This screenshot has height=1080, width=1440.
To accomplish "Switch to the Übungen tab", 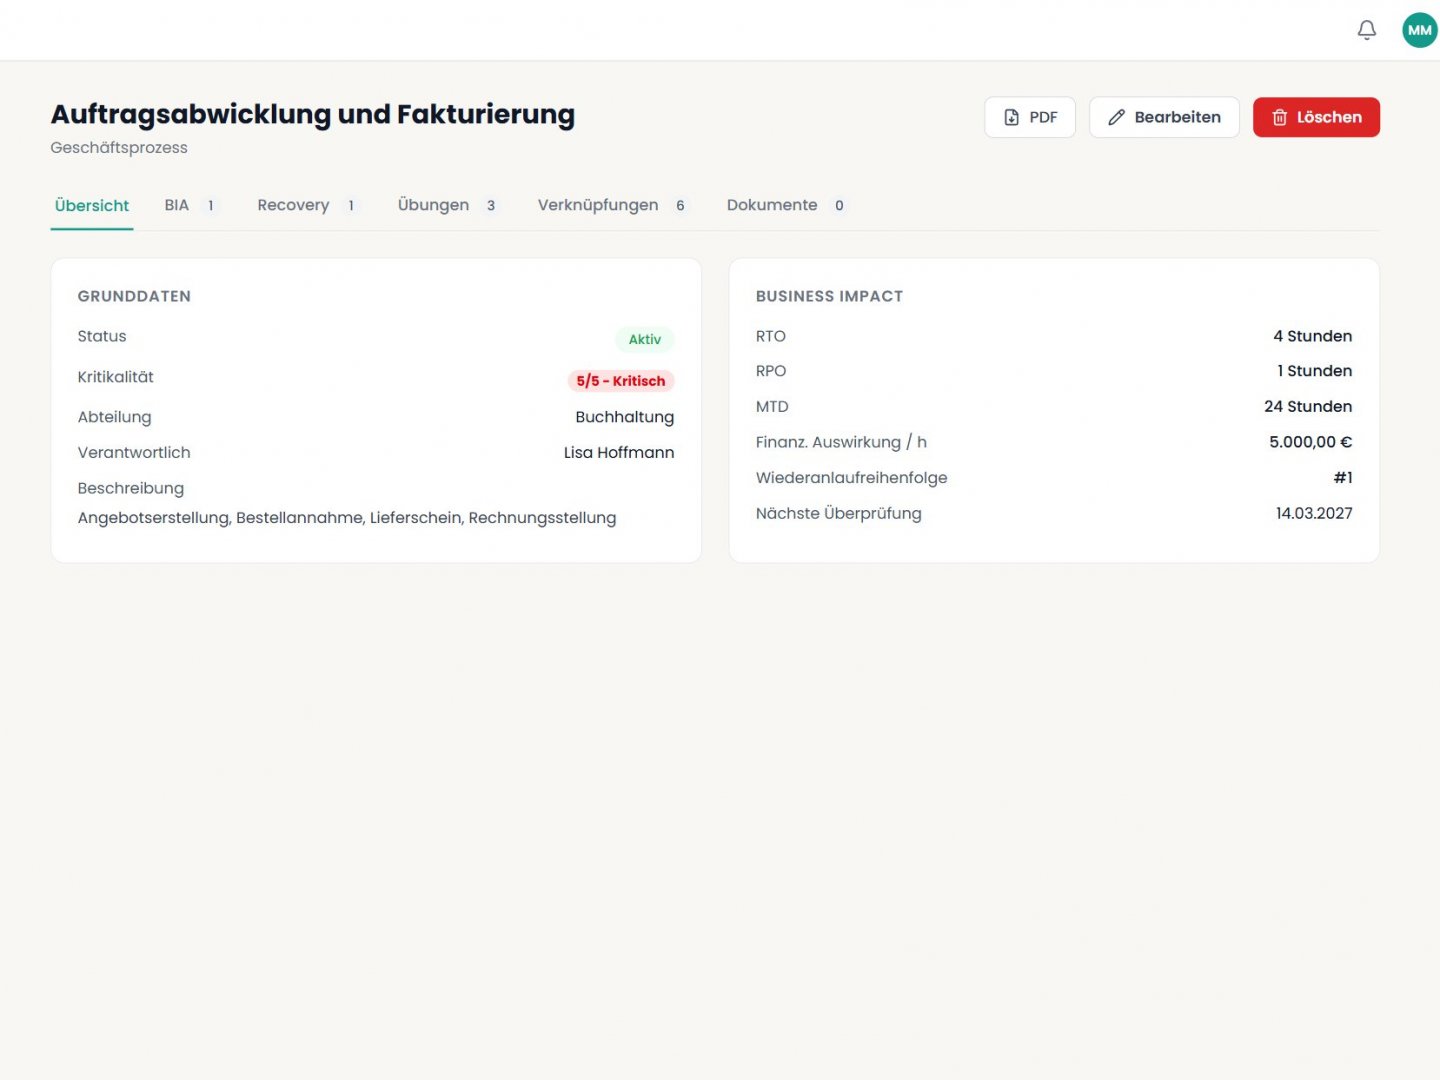I will pyautogui.click(x=433, y=205).
